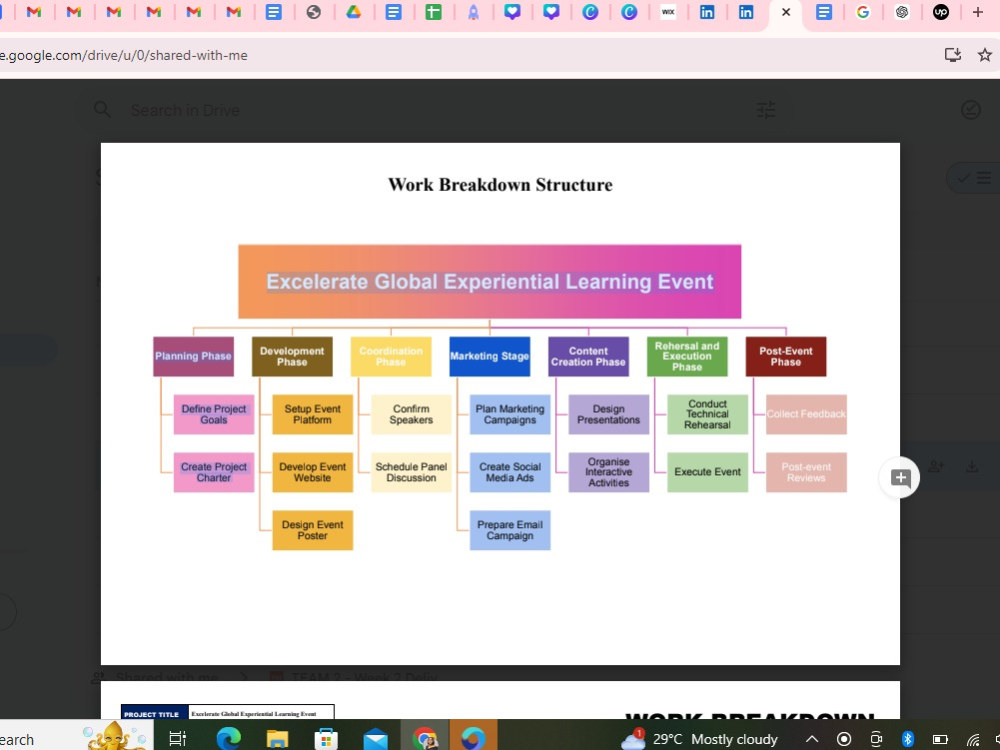Click the Drive search magnifier icon
The image size is (1000, 750).
pos(102,110)
